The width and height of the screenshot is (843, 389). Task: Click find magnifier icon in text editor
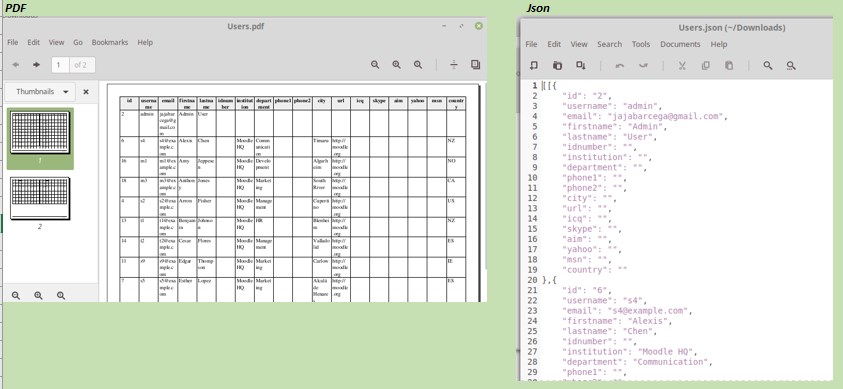pos(768,66)
